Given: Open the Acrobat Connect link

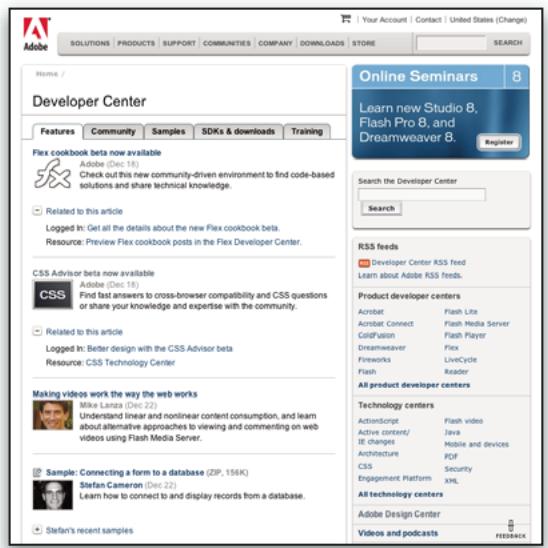Looking at the screenshot, I should pos(386,324).
